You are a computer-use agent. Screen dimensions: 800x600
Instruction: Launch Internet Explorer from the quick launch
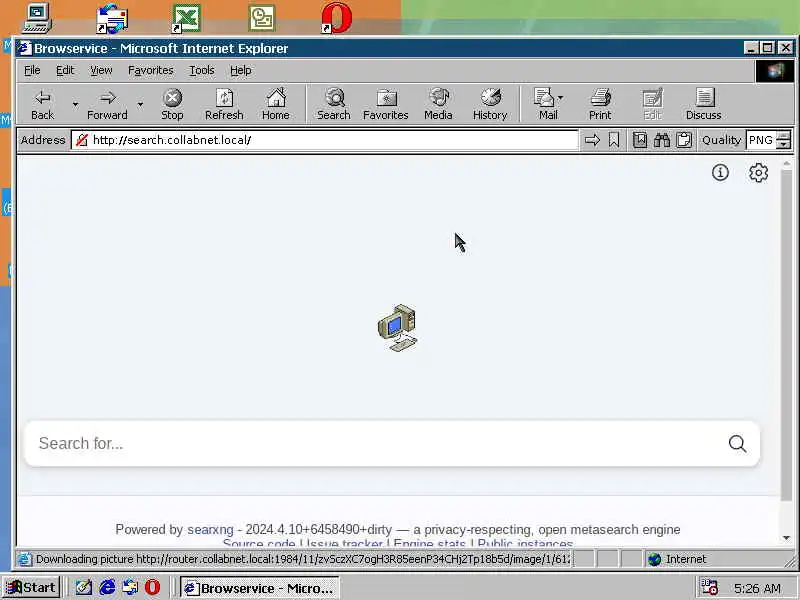107,588
